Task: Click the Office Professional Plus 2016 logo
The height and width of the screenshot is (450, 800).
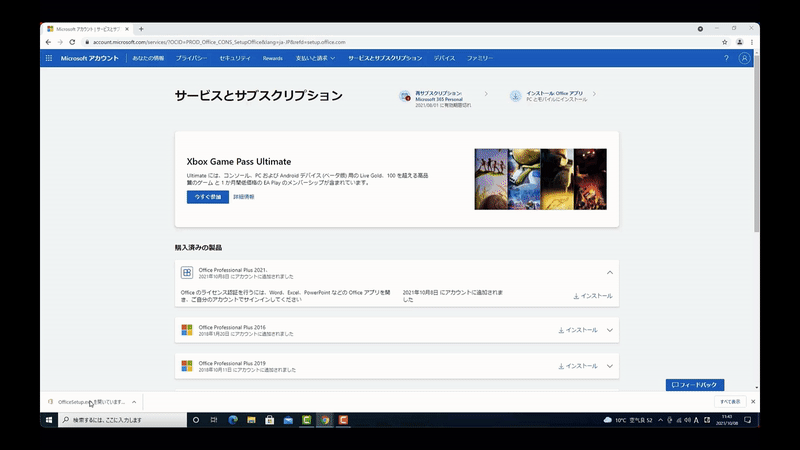Action: click(x=187, y=330)
